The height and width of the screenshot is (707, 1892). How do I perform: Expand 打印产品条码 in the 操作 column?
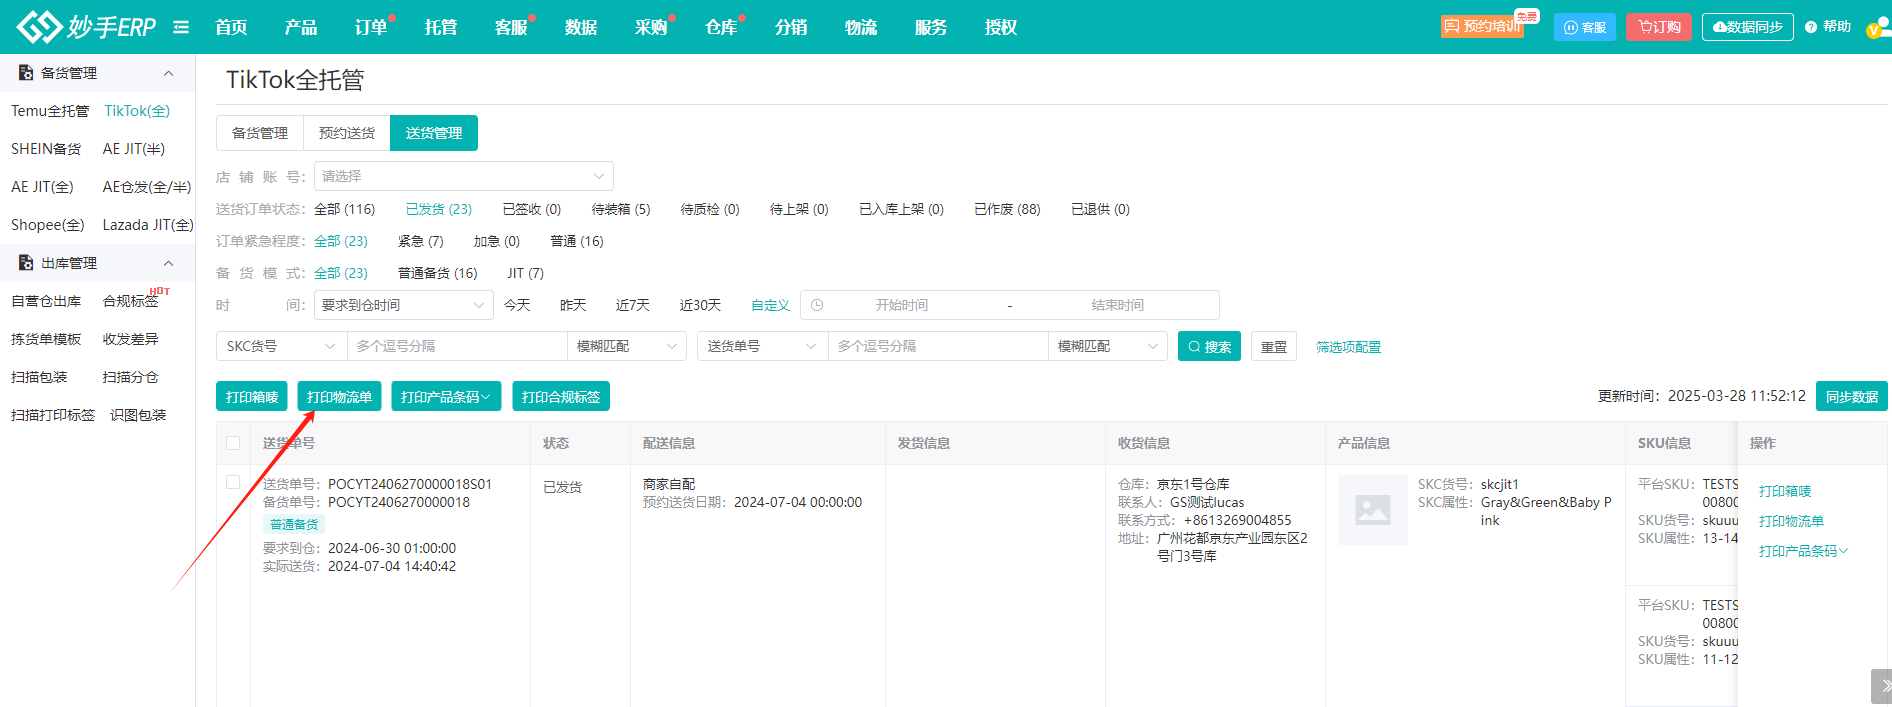pyautogui.click(x=1803, y=551)
